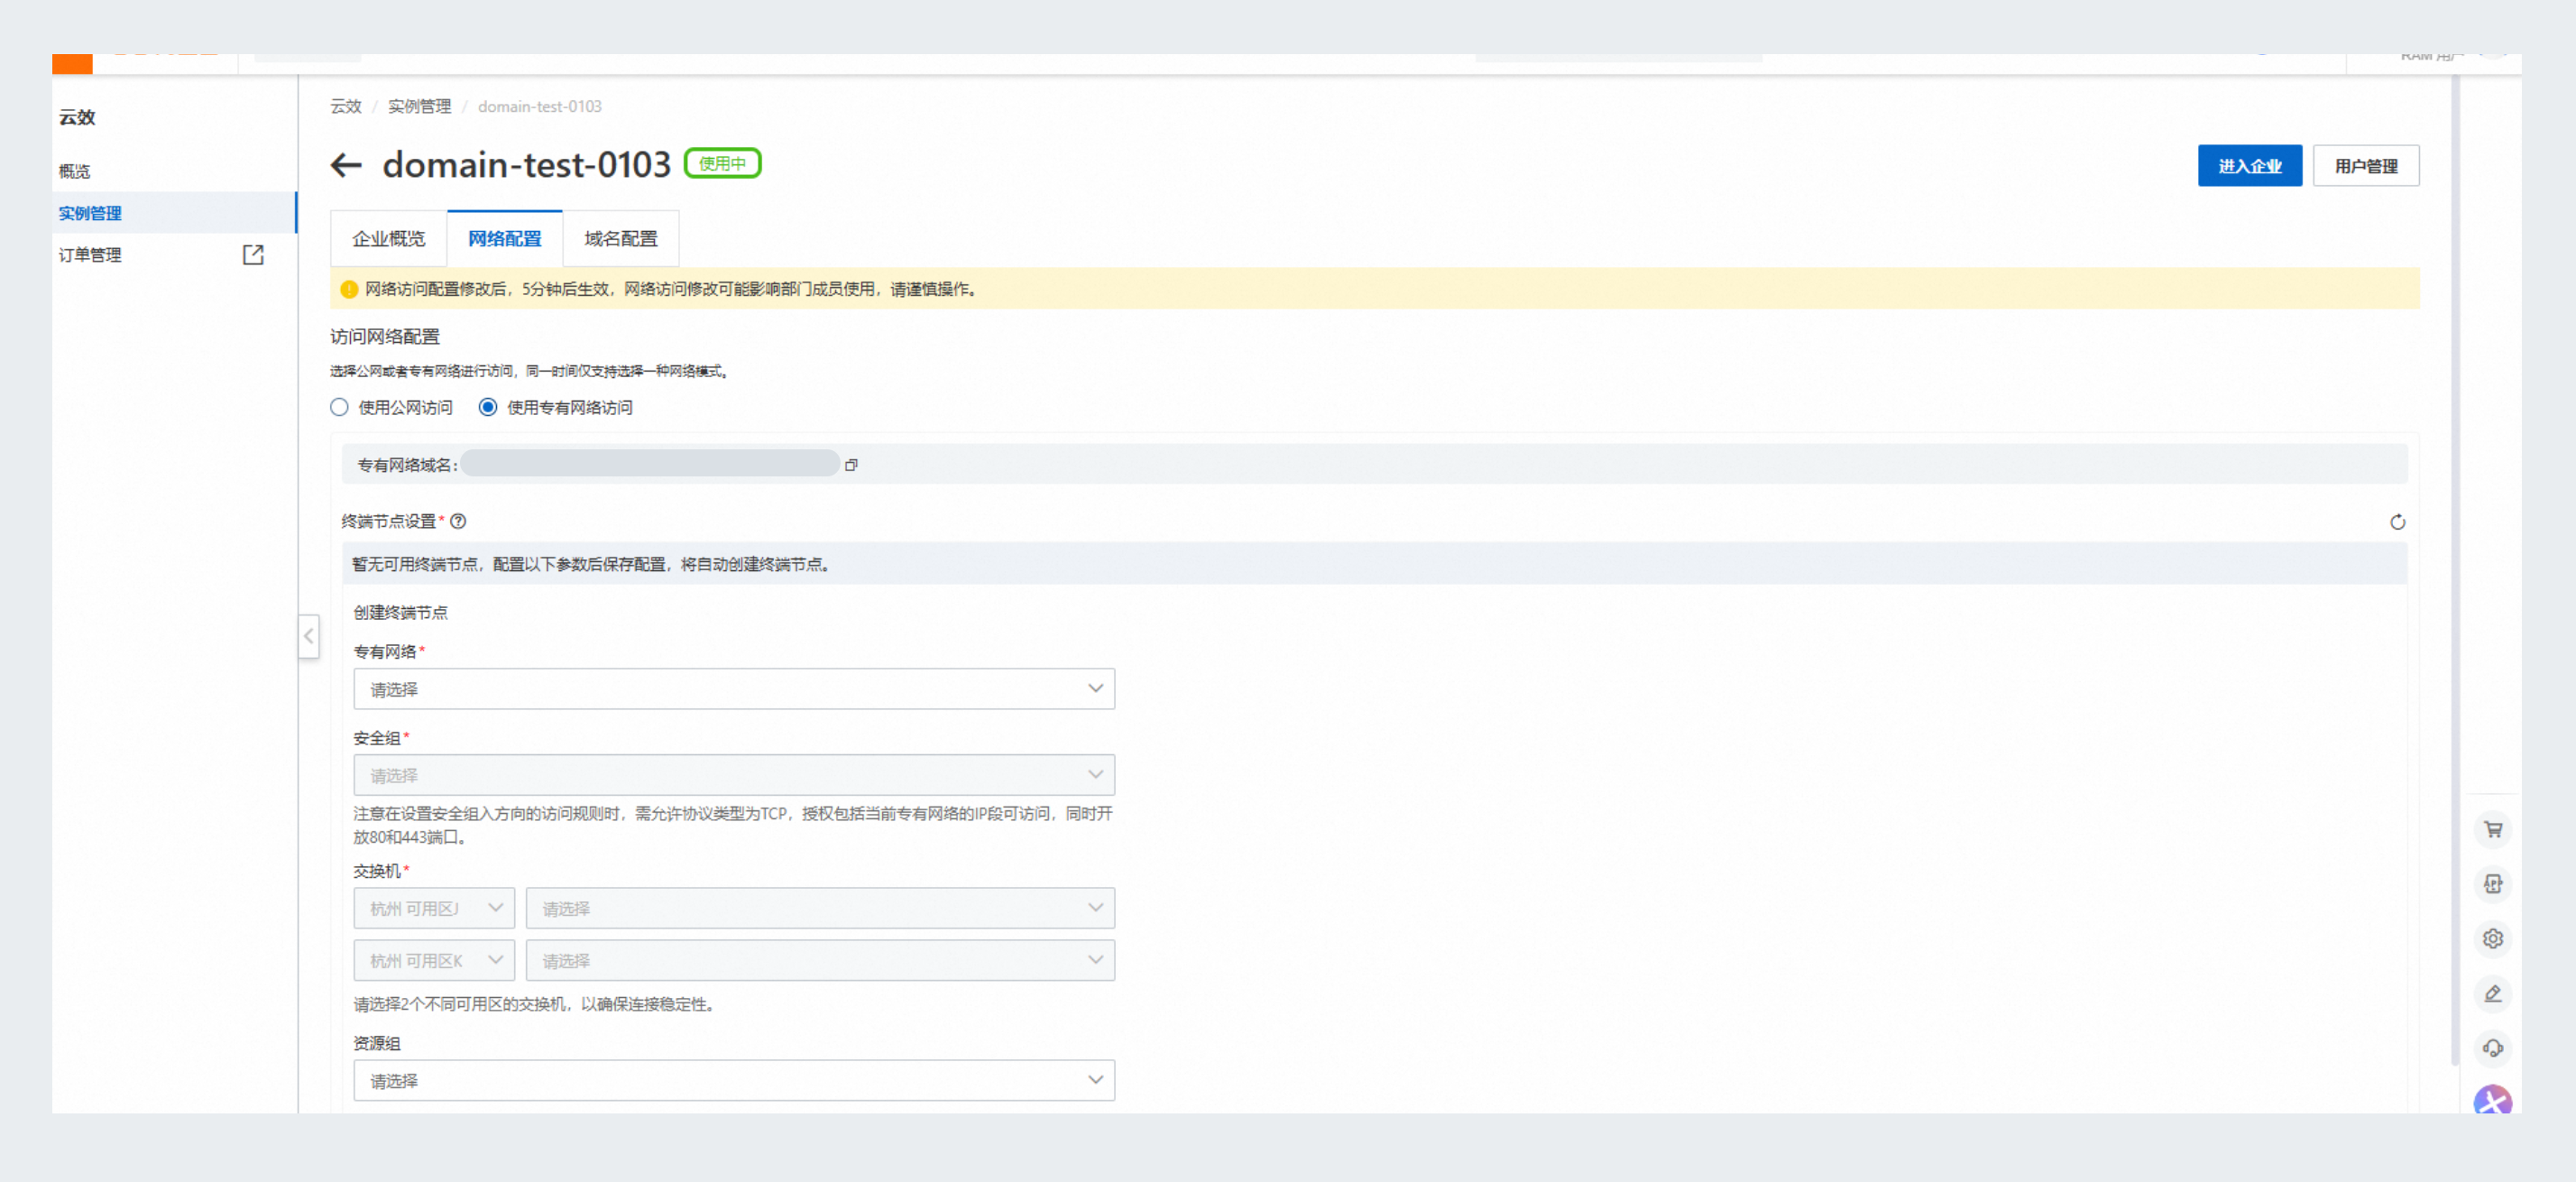Screen dimensions: 2576x1182
Task: Refresh the 终端节点设置 list
Action: [2397, 522]
